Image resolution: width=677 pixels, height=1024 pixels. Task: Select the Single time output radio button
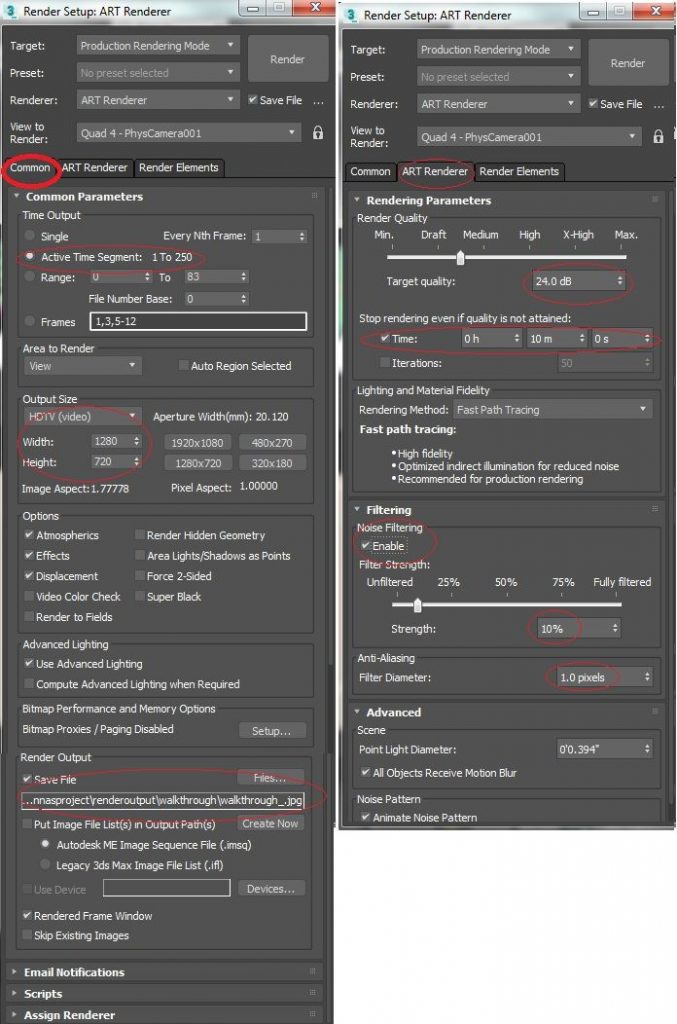tap(32, 236)
